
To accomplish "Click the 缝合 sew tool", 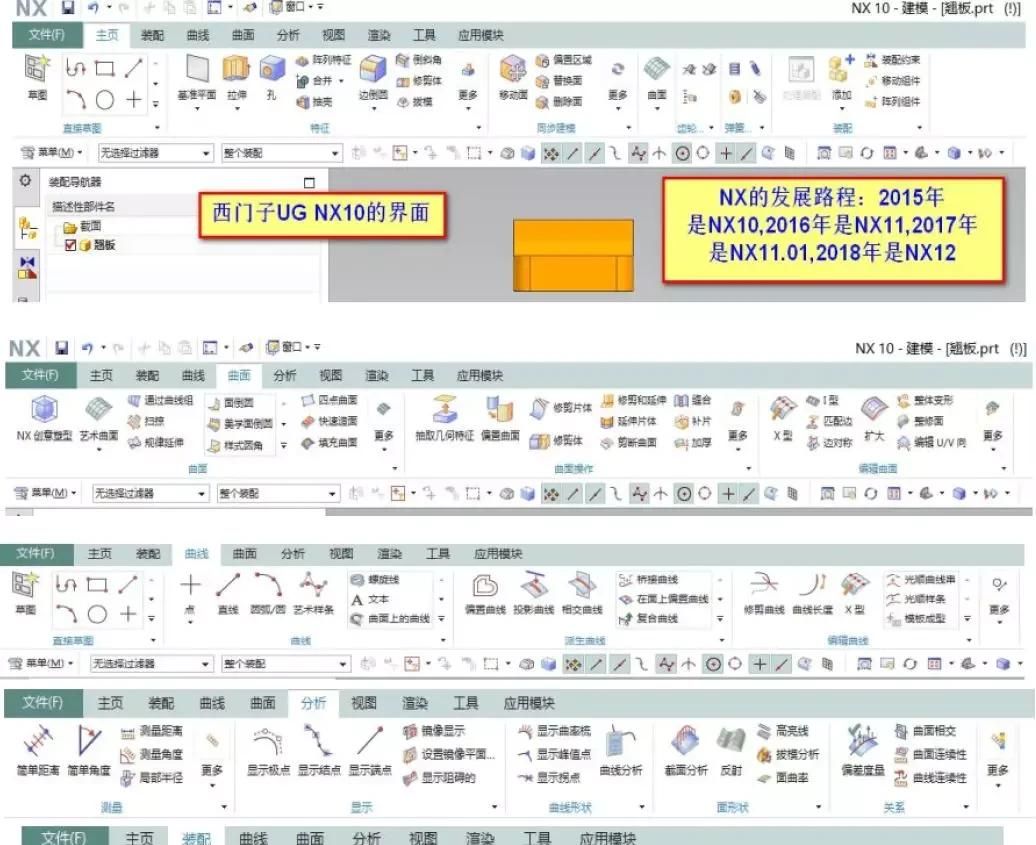I will tap(692, 400).
